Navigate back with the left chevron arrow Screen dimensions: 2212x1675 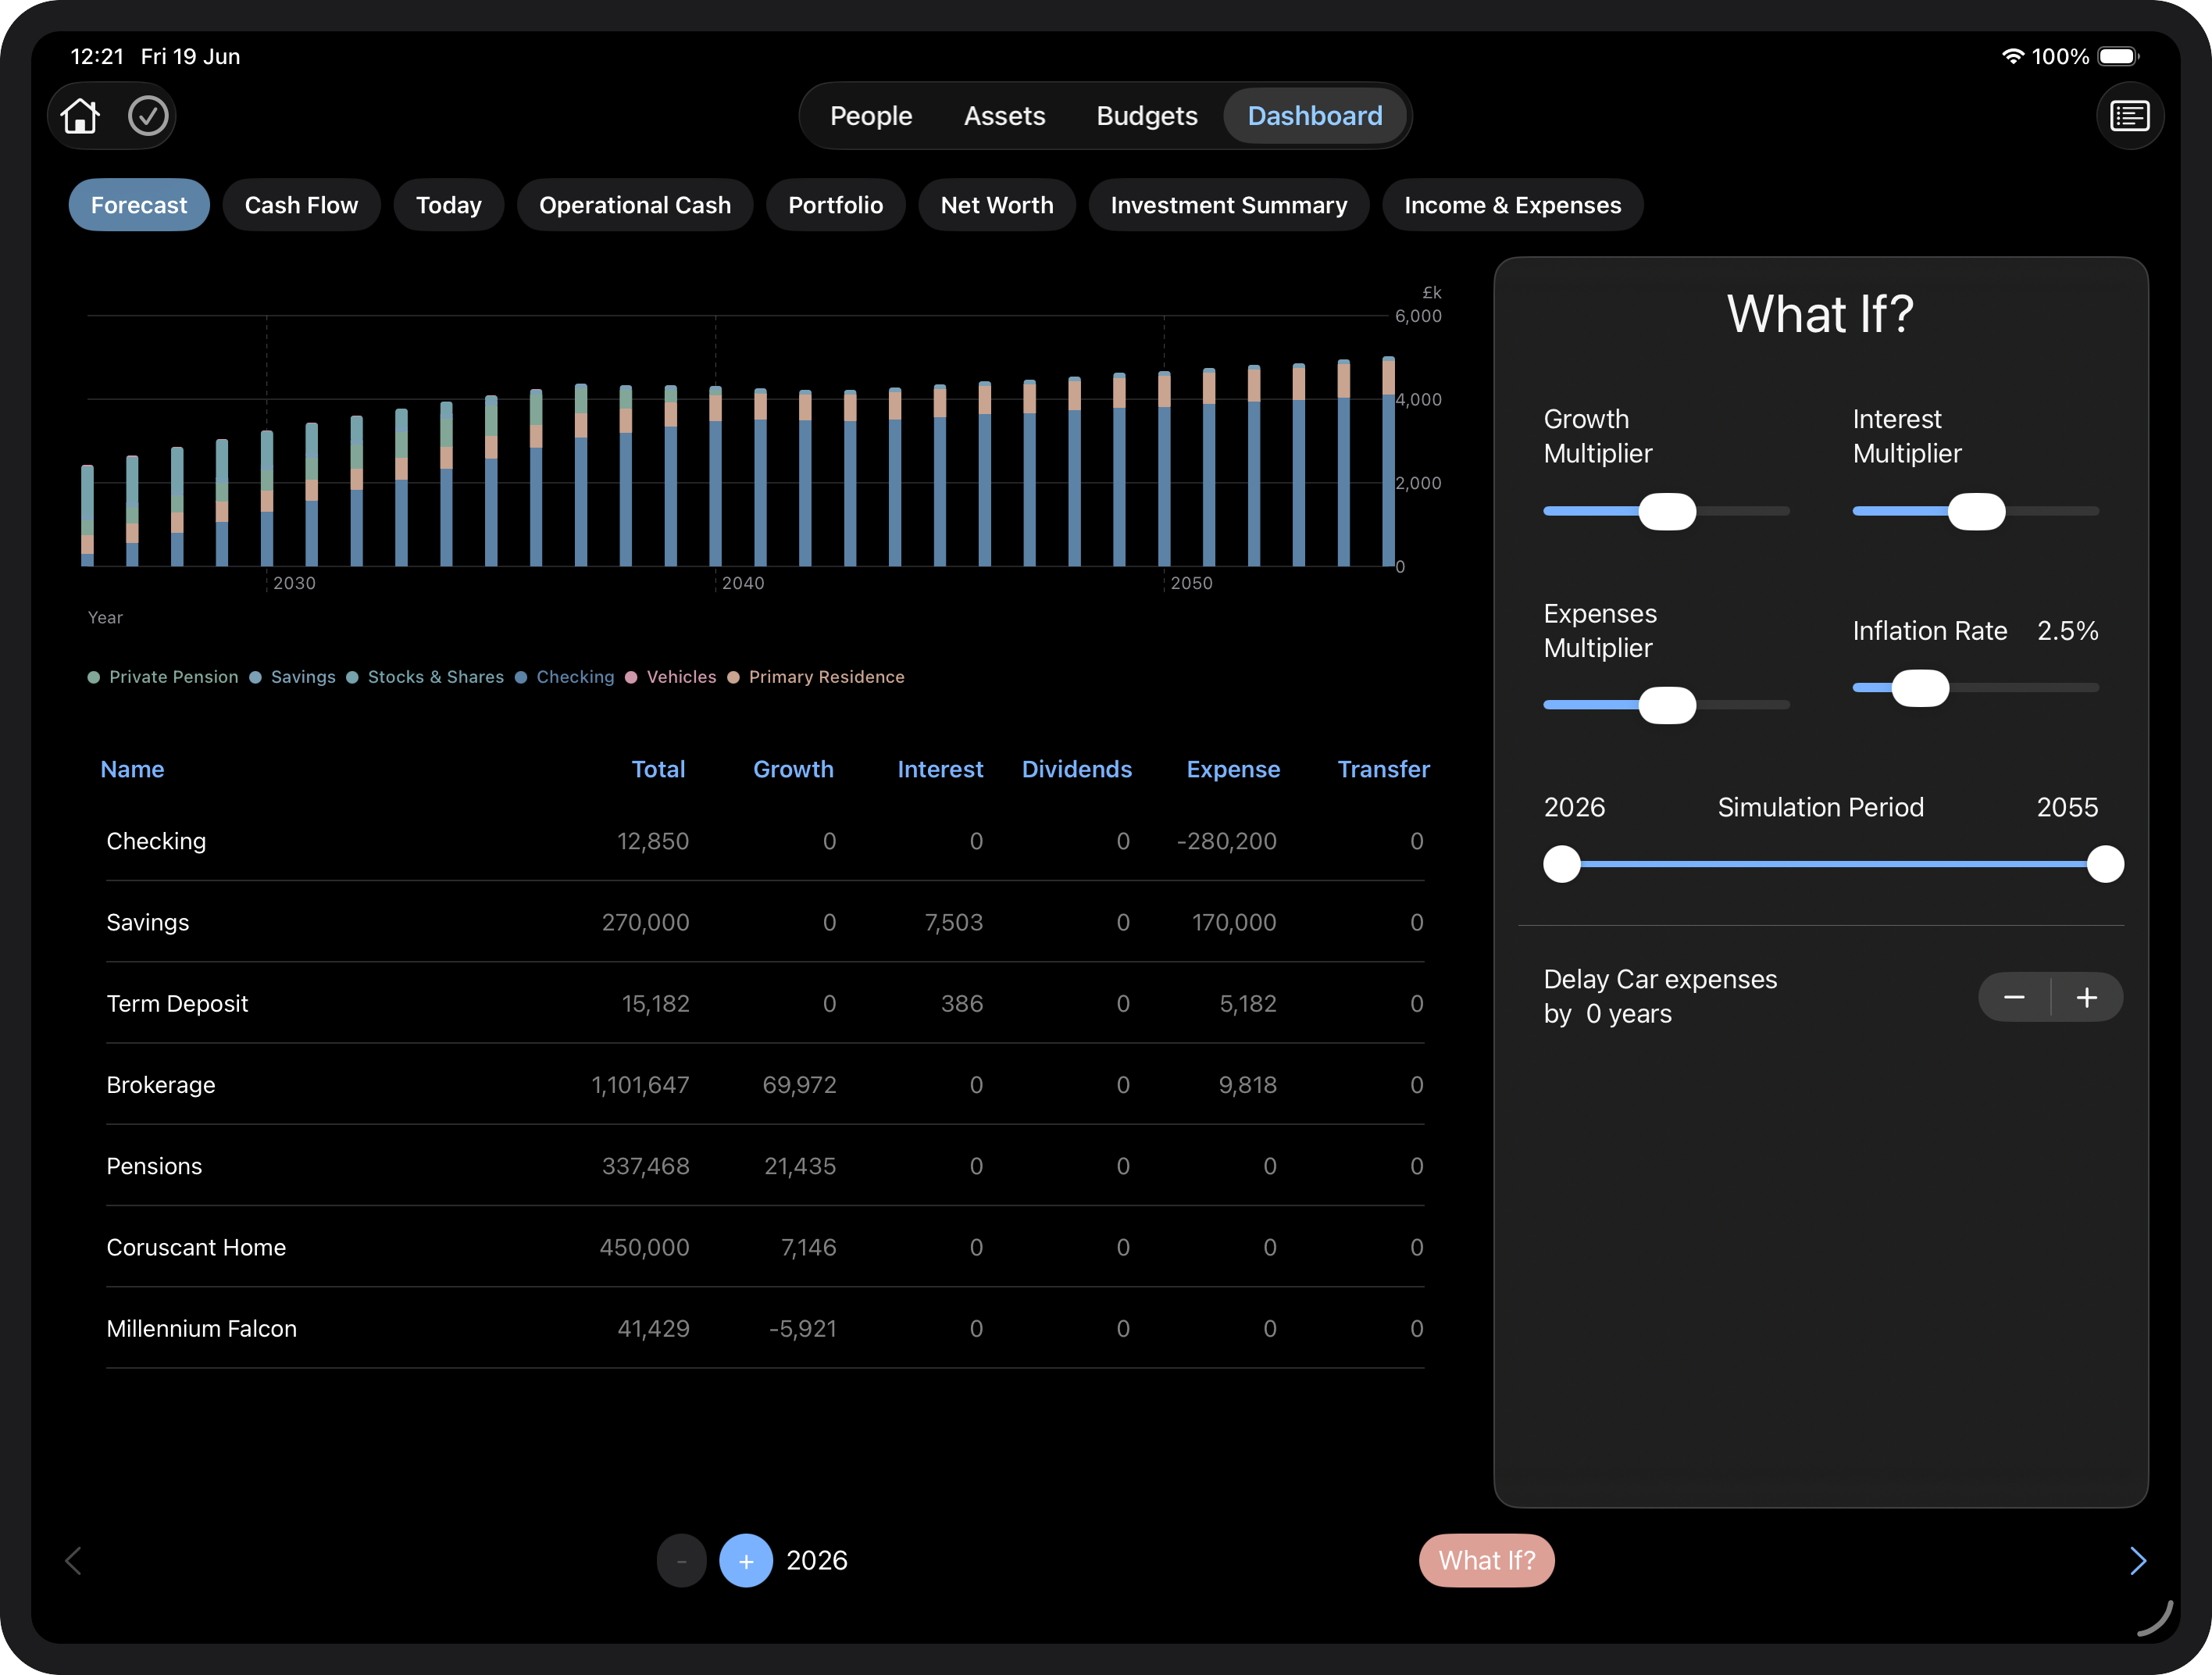(74, 1561)
